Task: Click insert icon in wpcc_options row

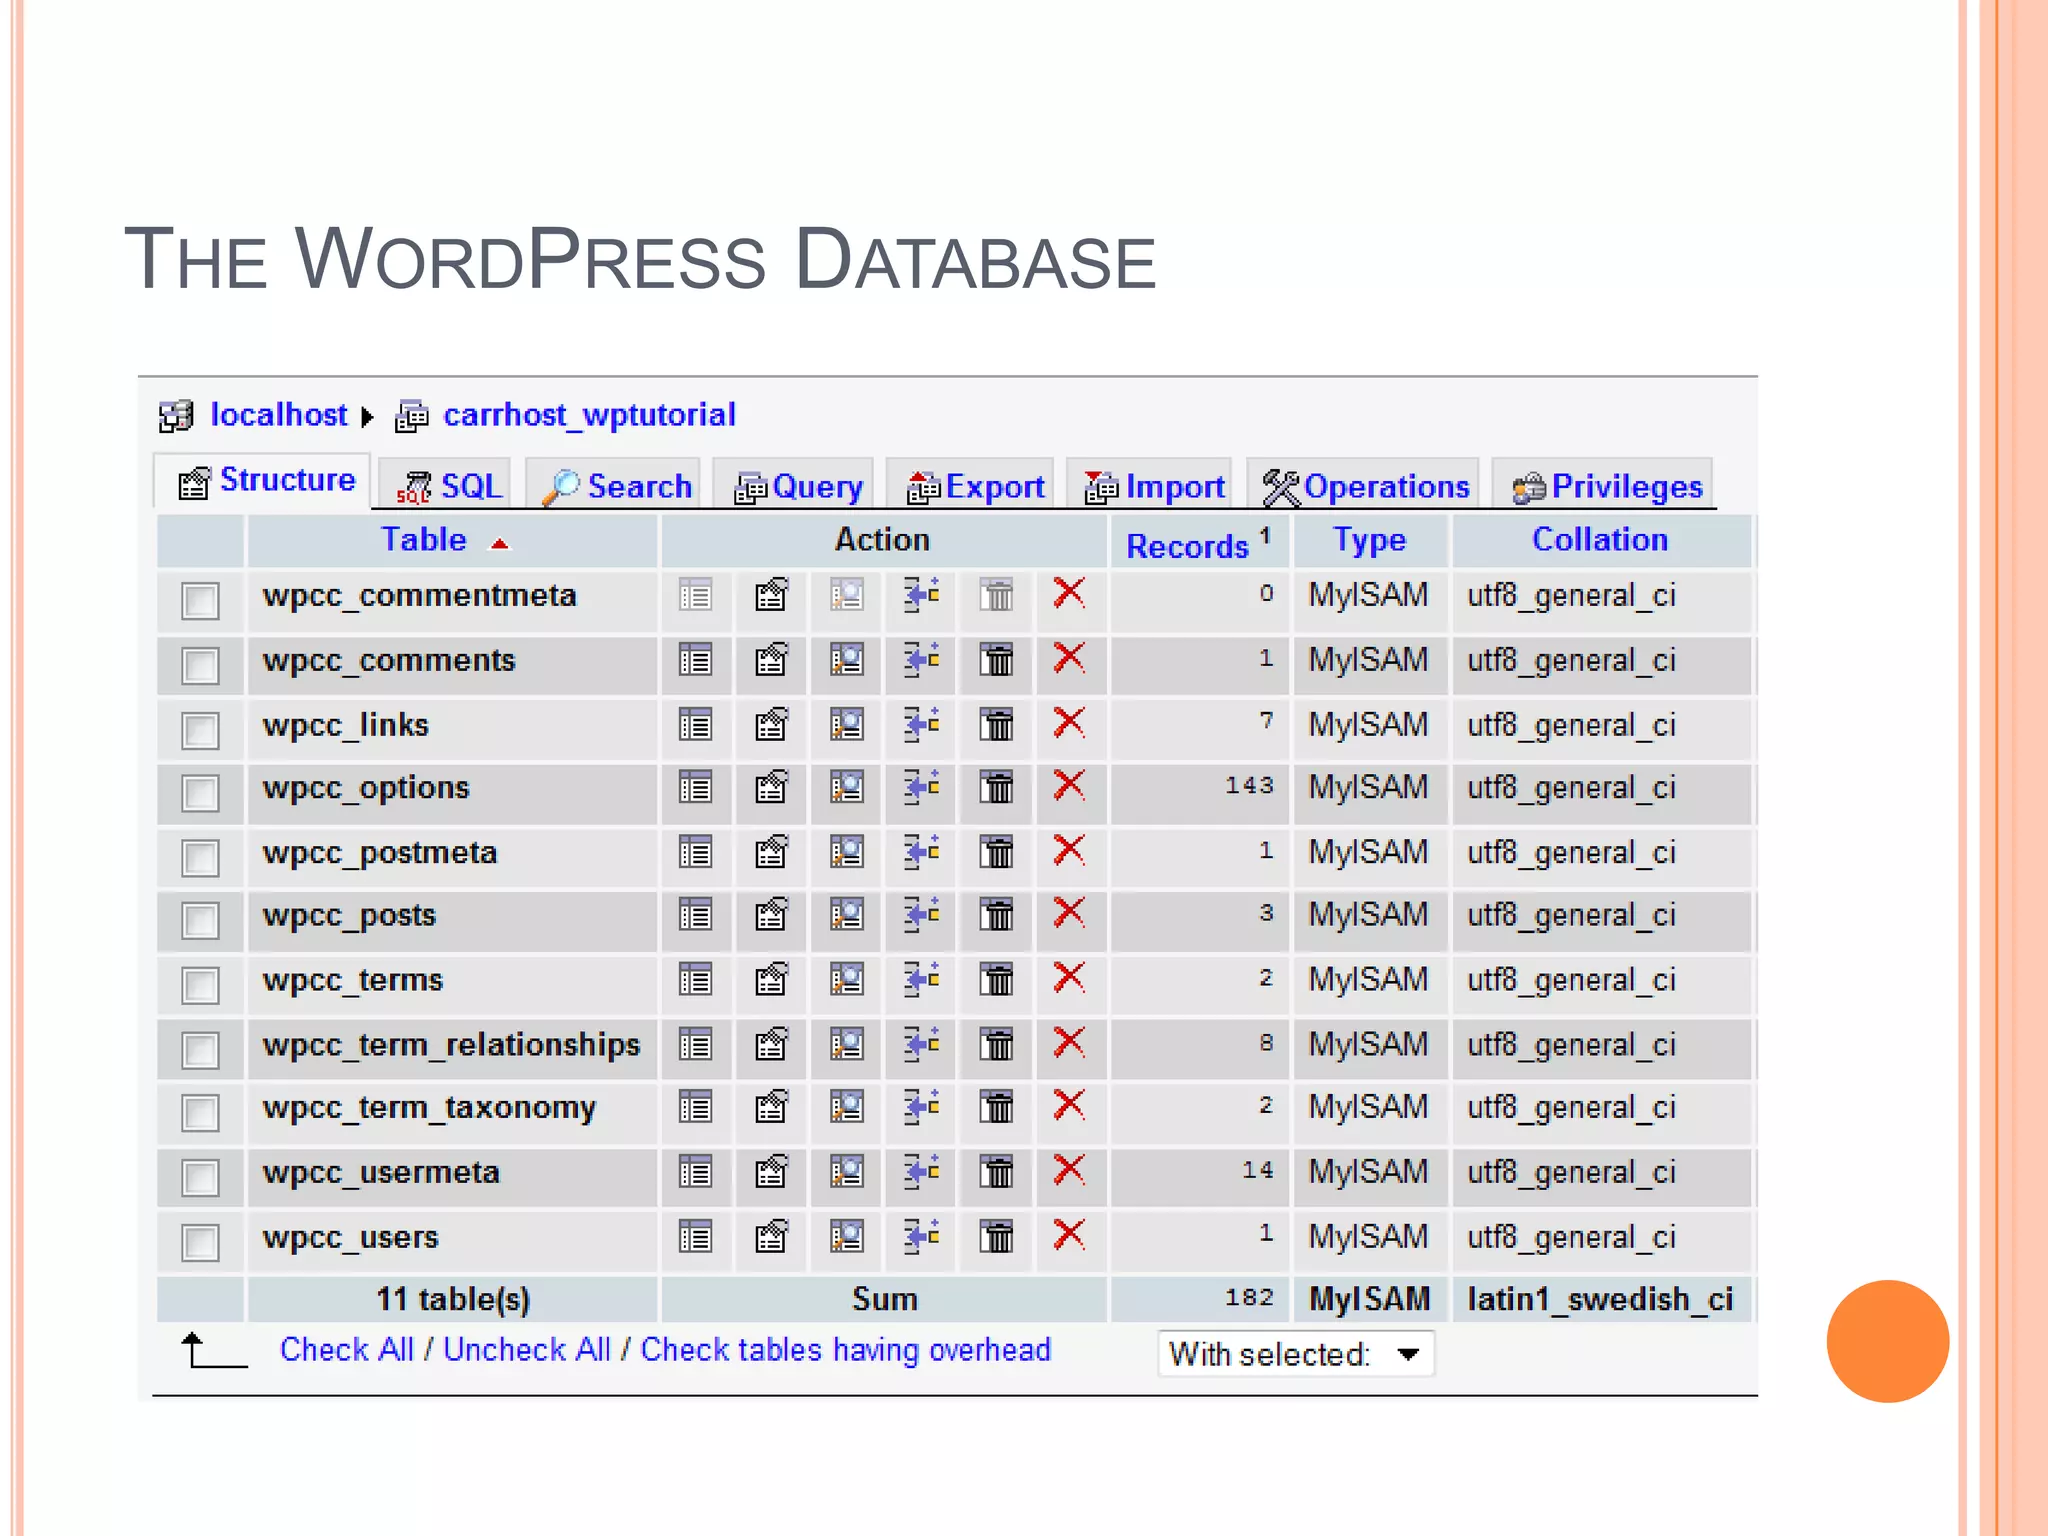Action: [921, 787]
